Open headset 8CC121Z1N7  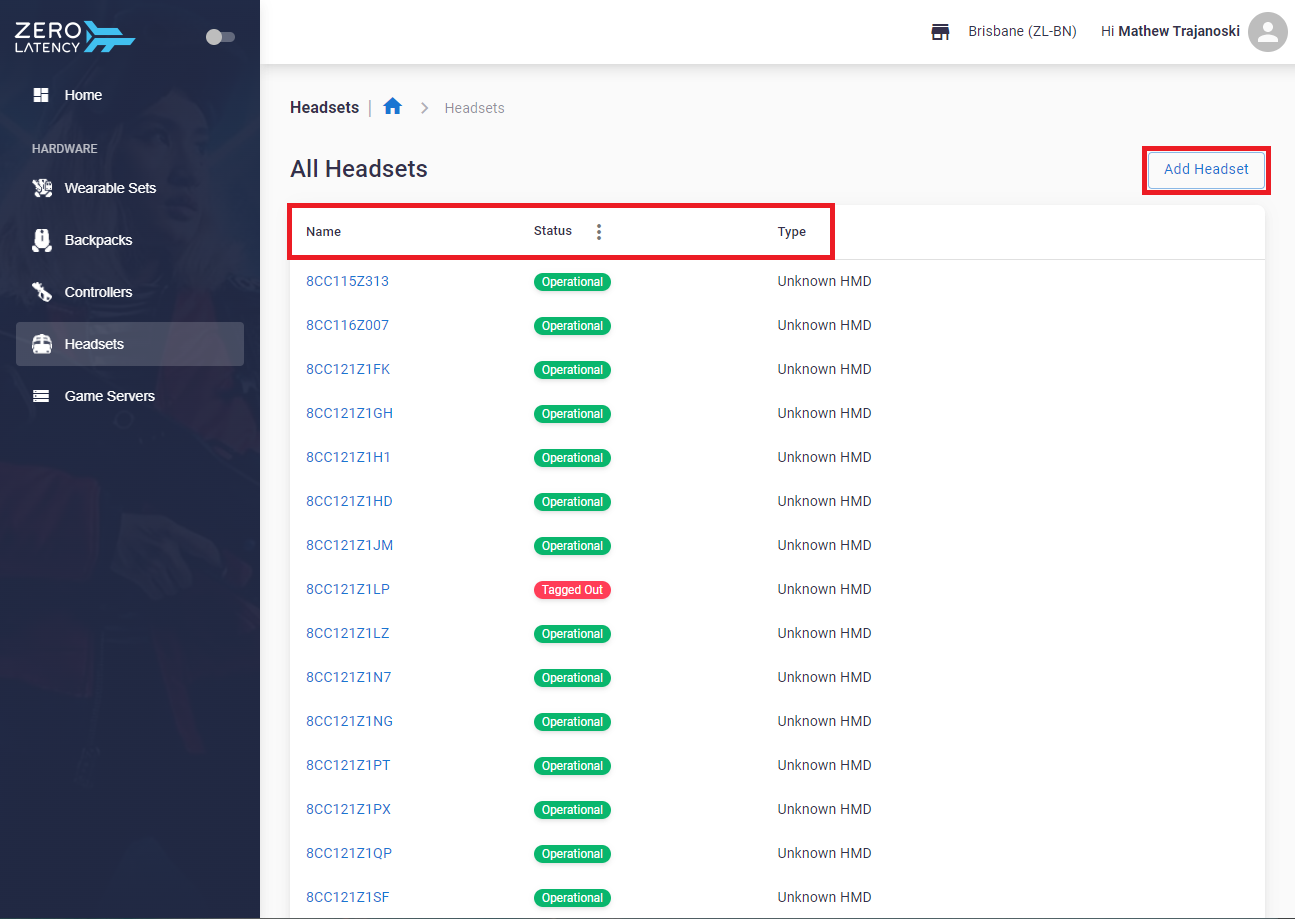[x=348, y=677]
